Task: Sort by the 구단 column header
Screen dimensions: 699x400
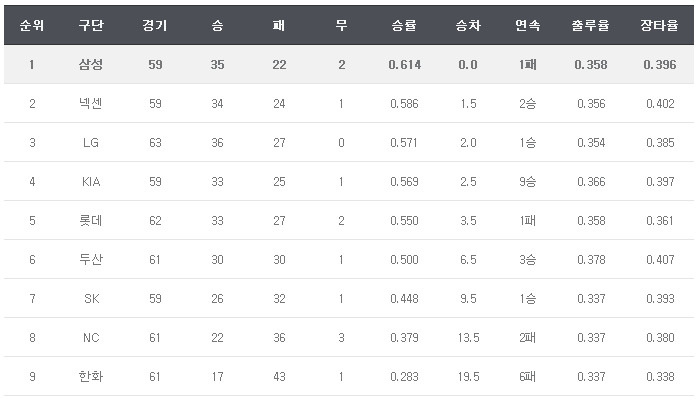Action: click(x=91, y=25)
